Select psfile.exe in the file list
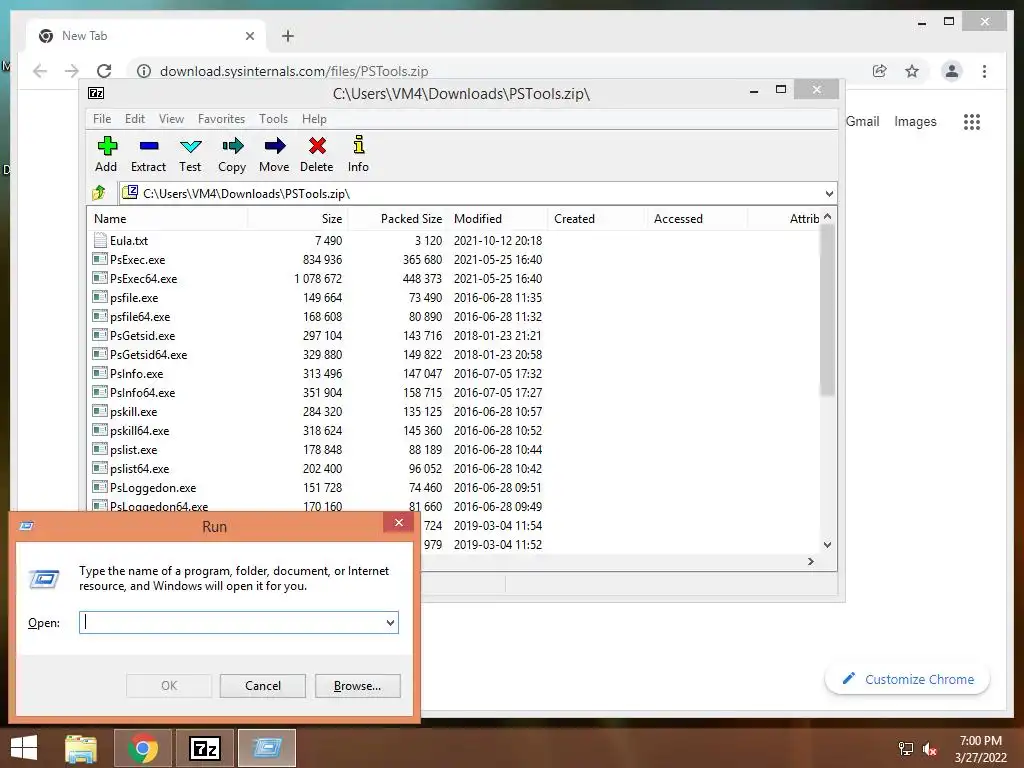This screenshot has width=1024, height=768. click(134, 297)
